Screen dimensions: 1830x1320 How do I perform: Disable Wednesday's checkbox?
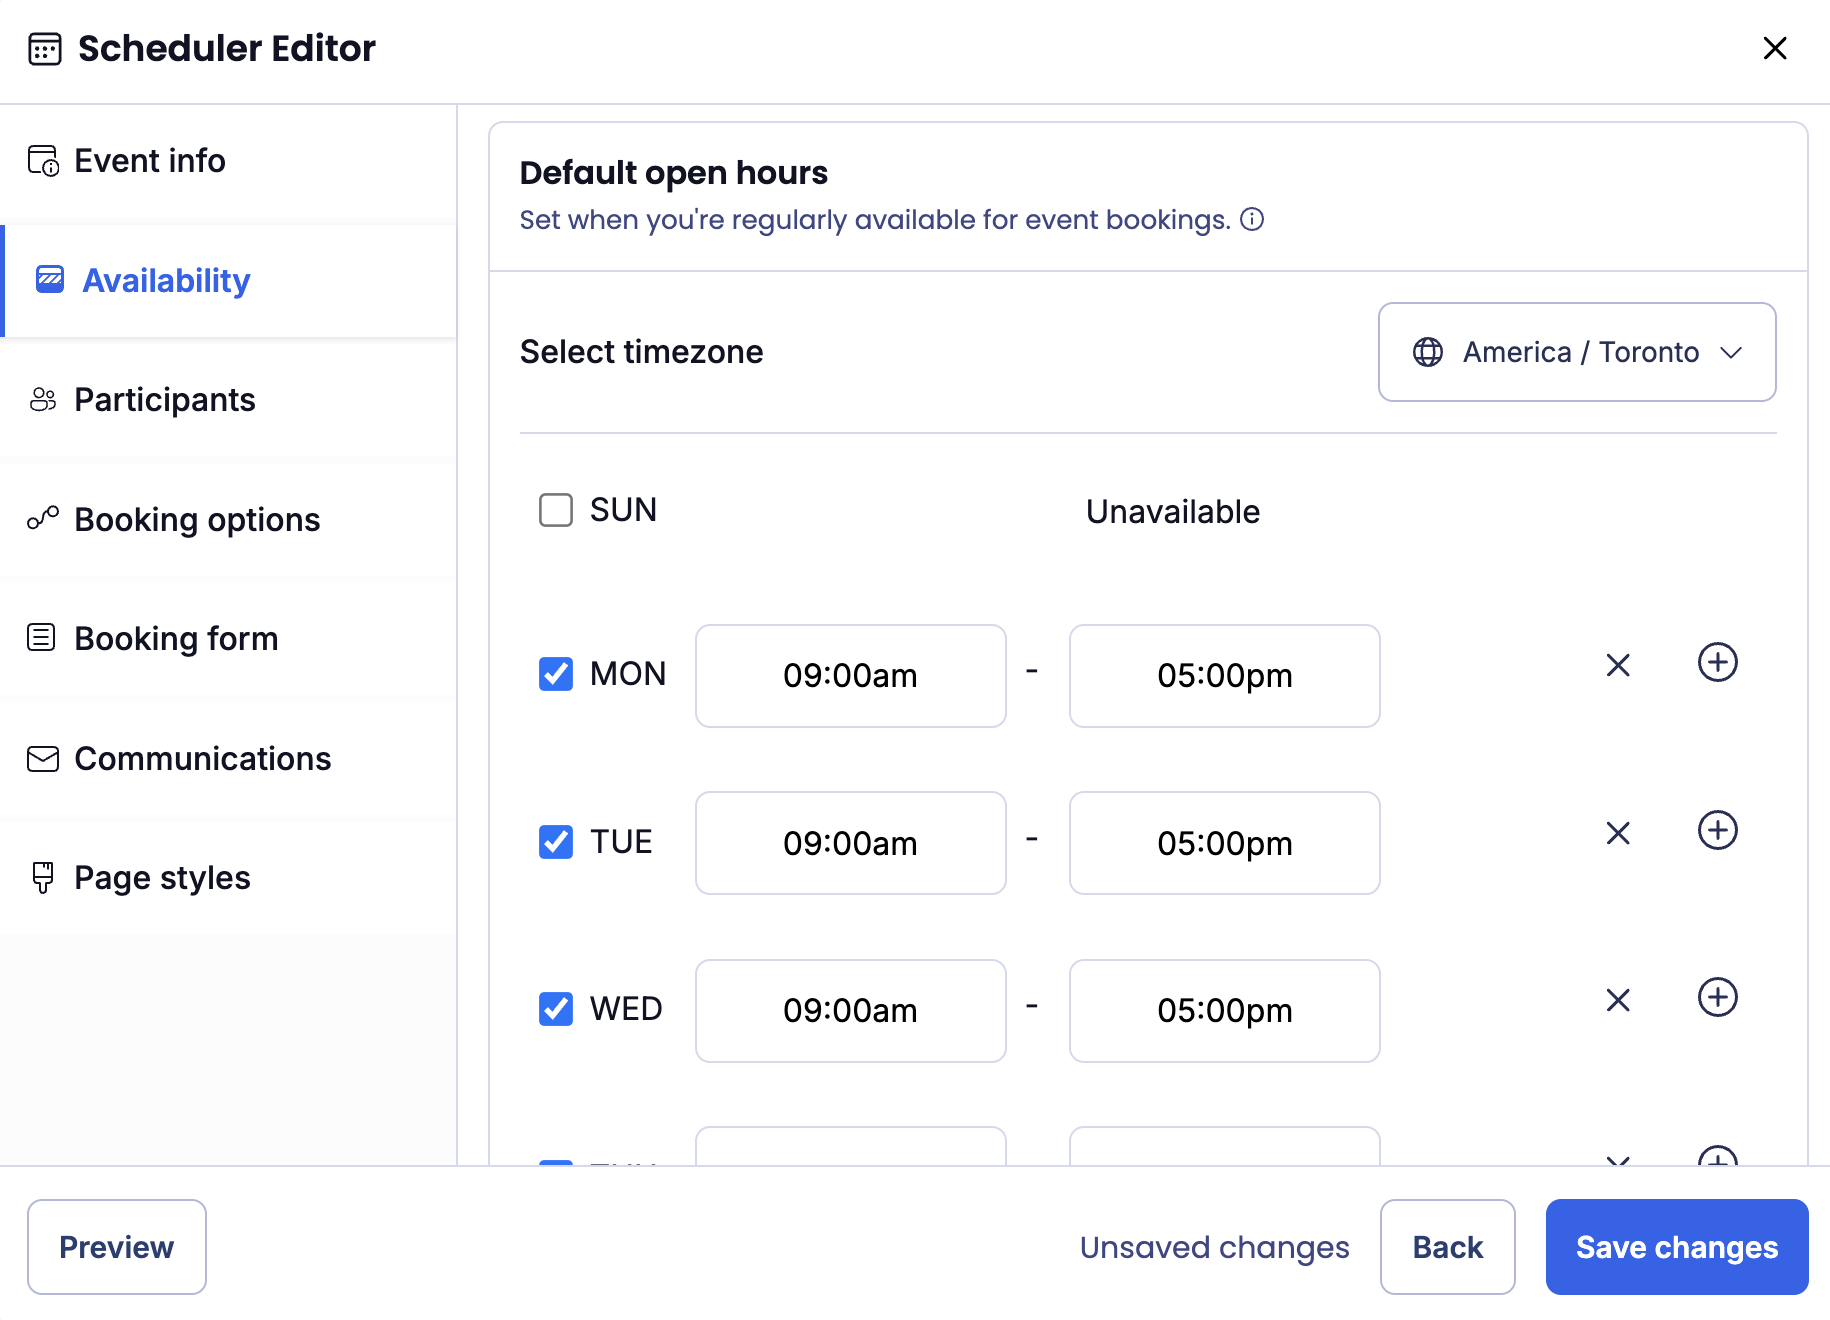click(x=555, y=1009)
